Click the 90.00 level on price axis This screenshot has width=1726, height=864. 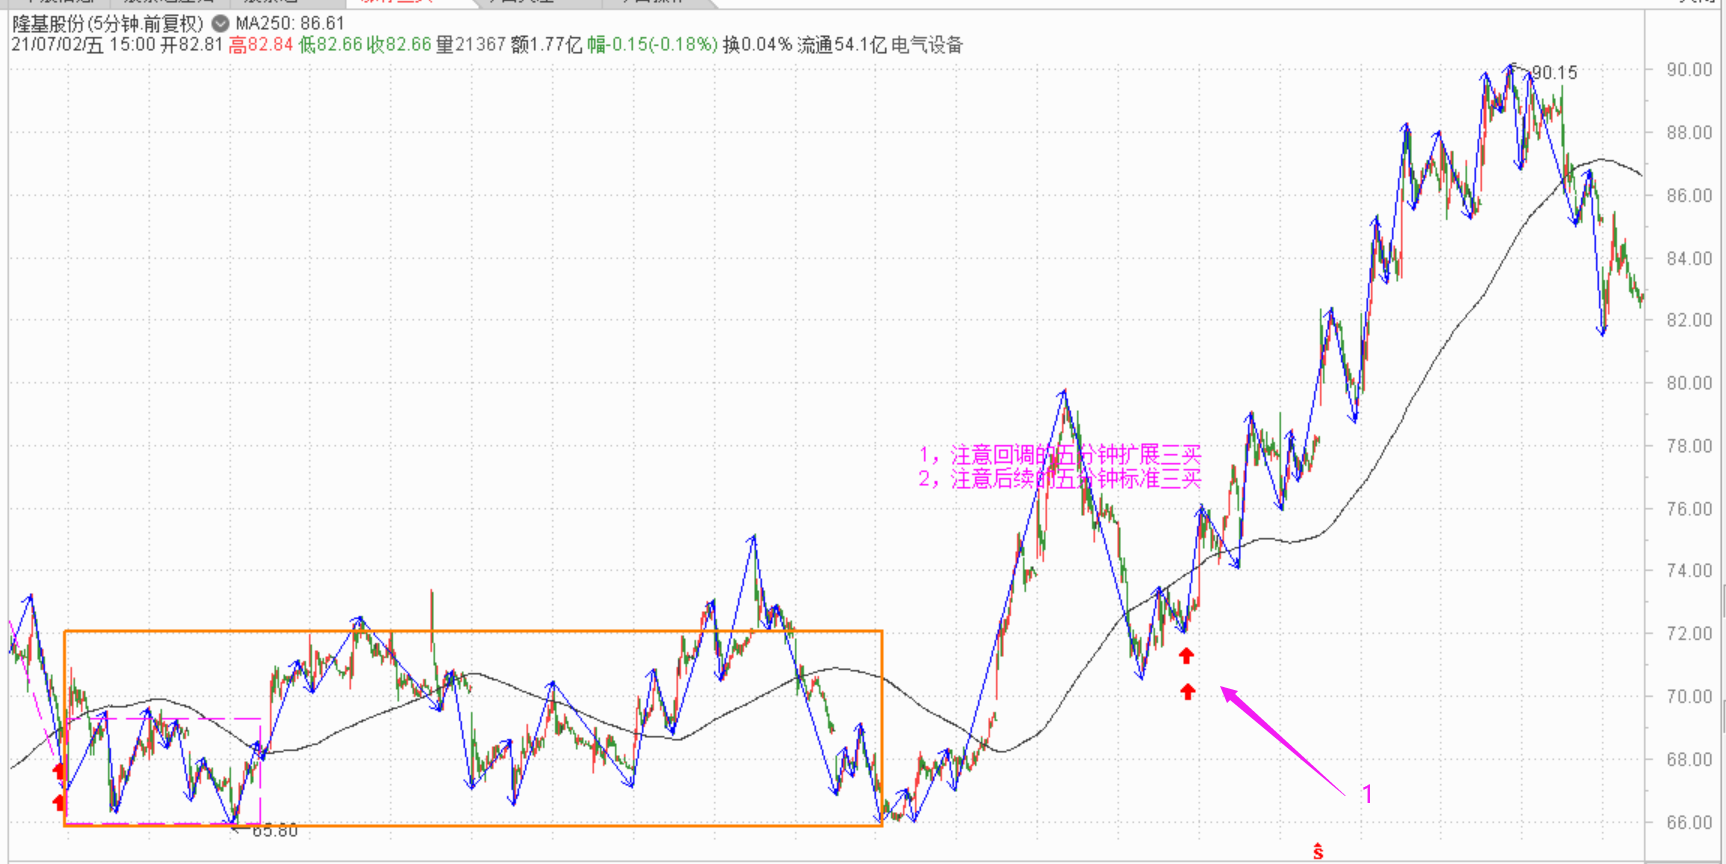pos(1688,70)
